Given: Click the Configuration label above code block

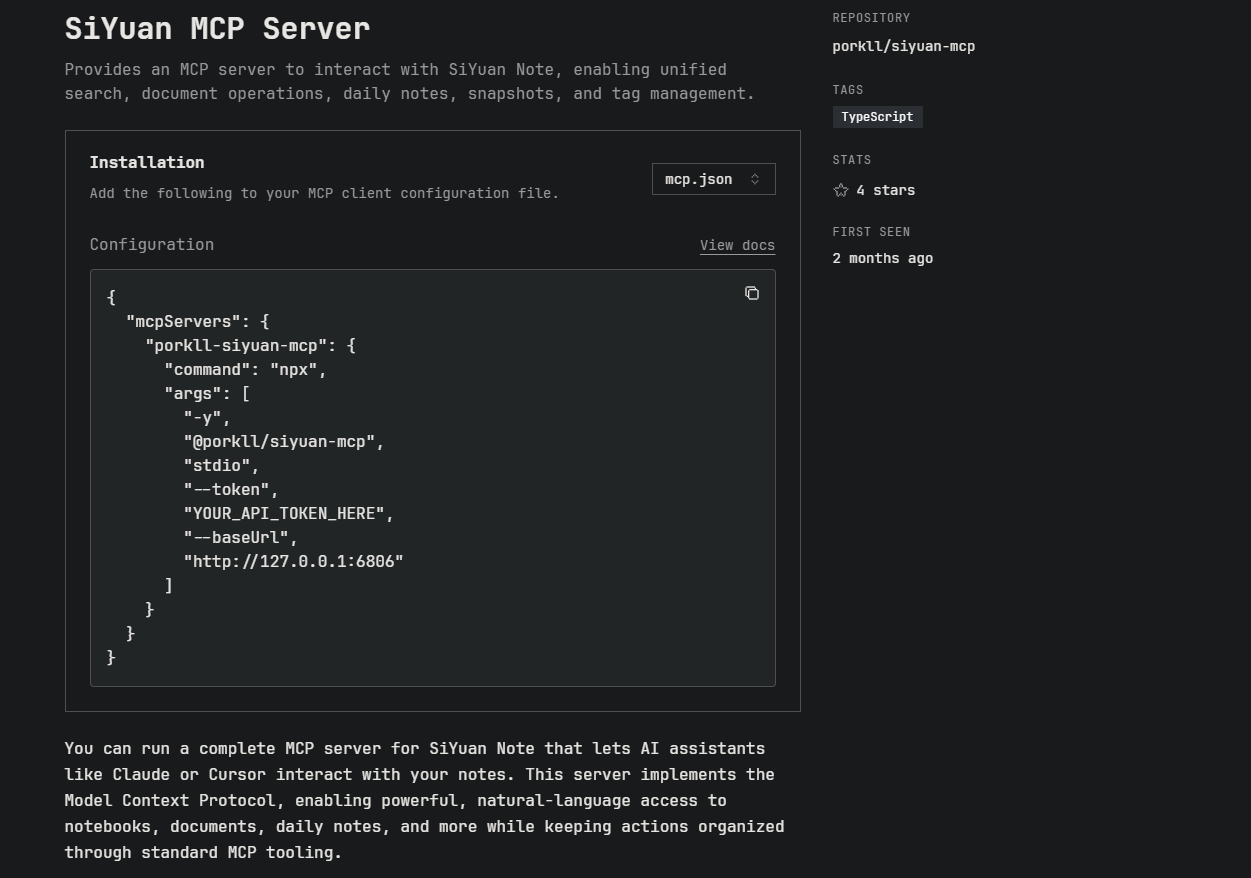Looking at the screenshot, I should pyautogui.click(x=152, y=244).
